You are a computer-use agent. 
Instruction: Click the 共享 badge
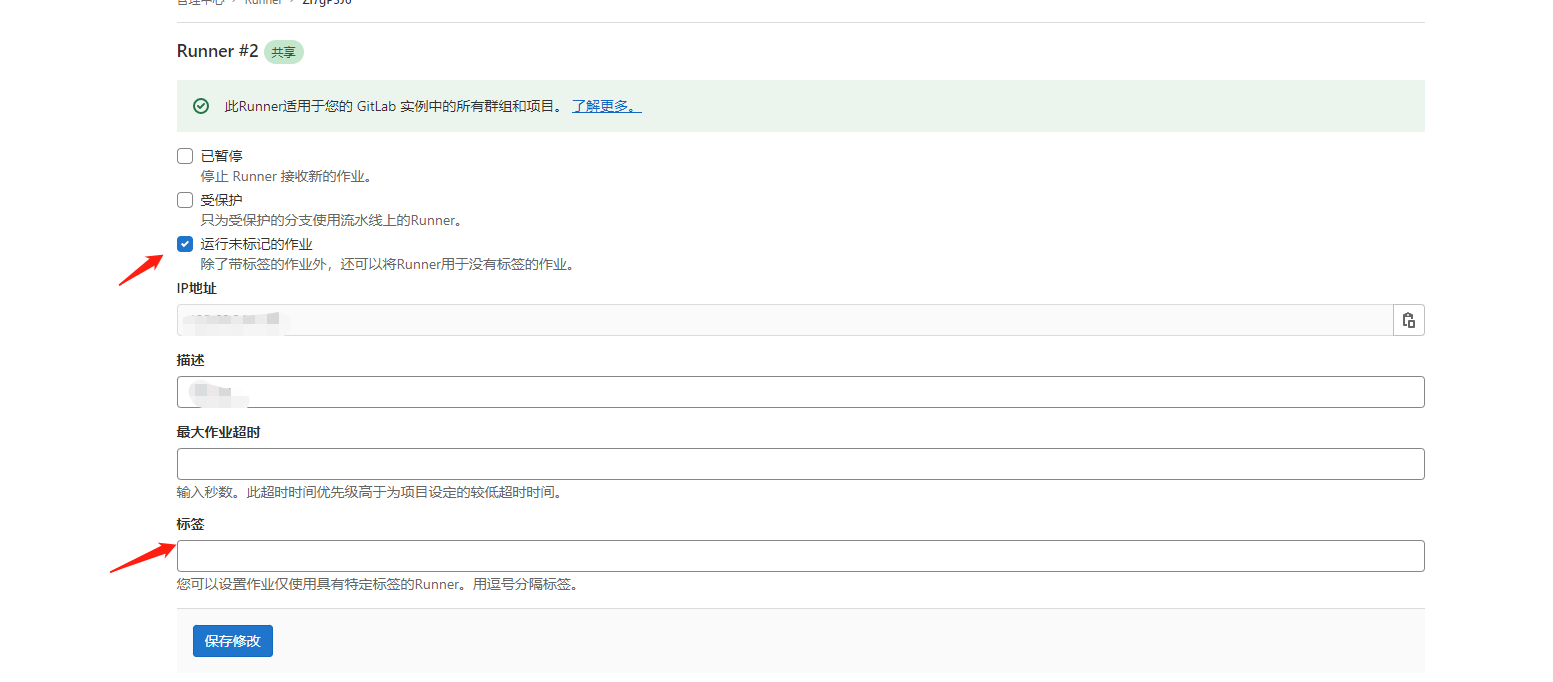[x=284, y=52]
